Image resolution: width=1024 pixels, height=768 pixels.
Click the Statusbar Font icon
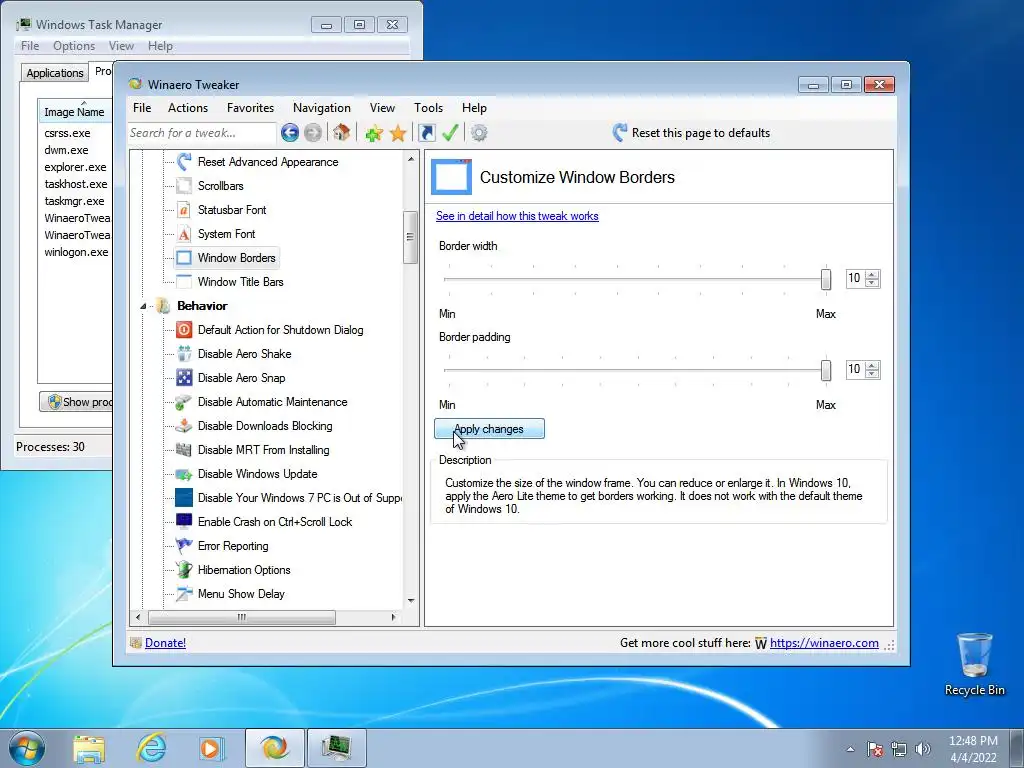184,210
